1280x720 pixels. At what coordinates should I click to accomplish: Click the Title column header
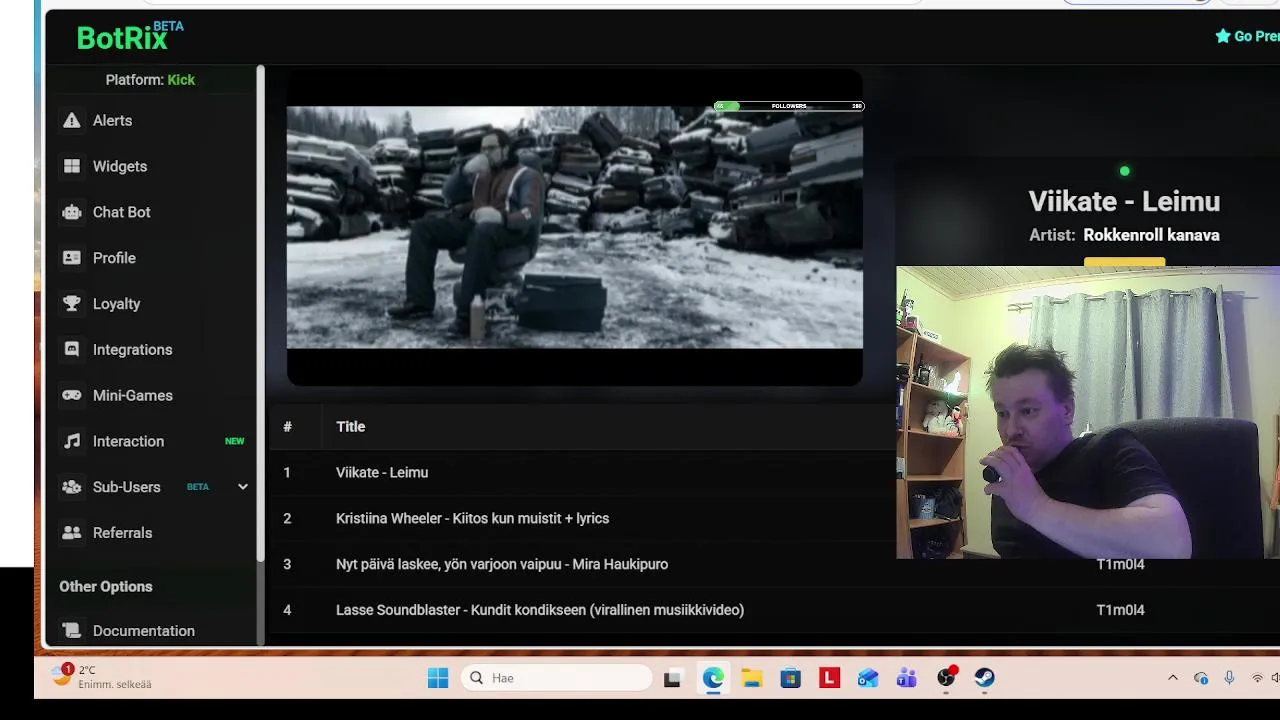pyautogui.click(x=350, y=426)
